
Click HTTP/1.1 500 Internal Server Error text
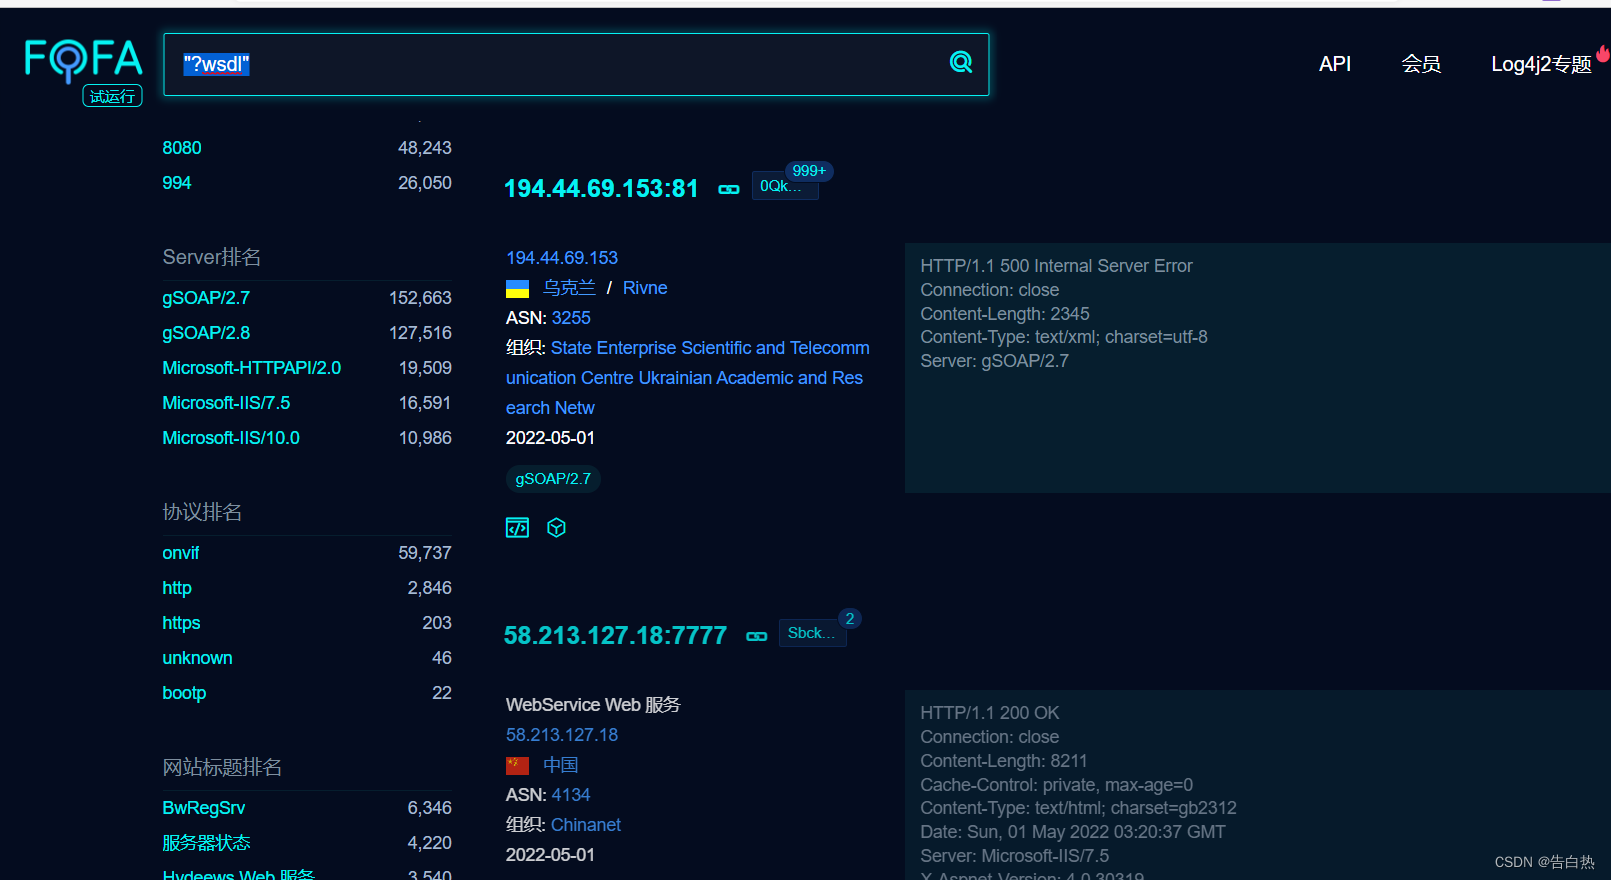pos(1056,266)
